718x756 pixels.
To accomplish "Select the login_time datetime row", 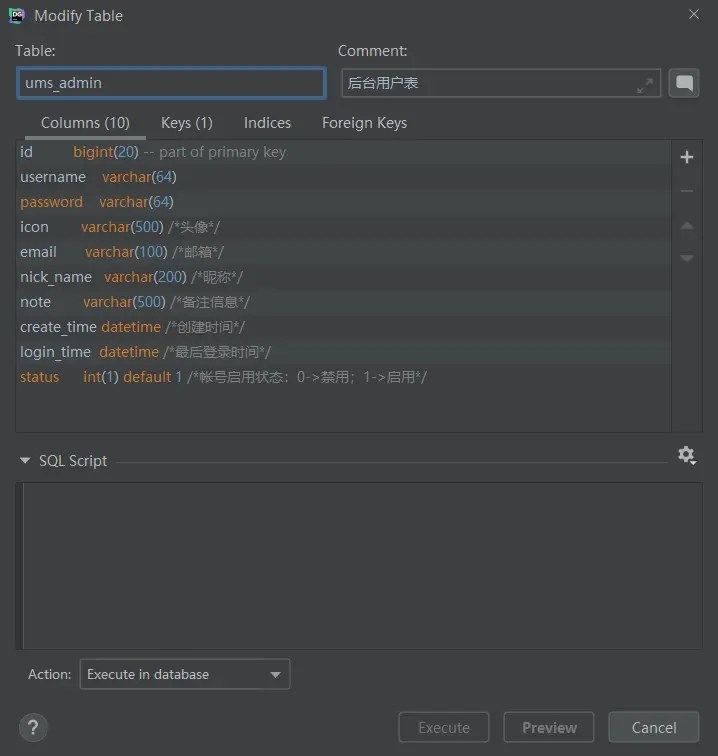I will [343, 352].
